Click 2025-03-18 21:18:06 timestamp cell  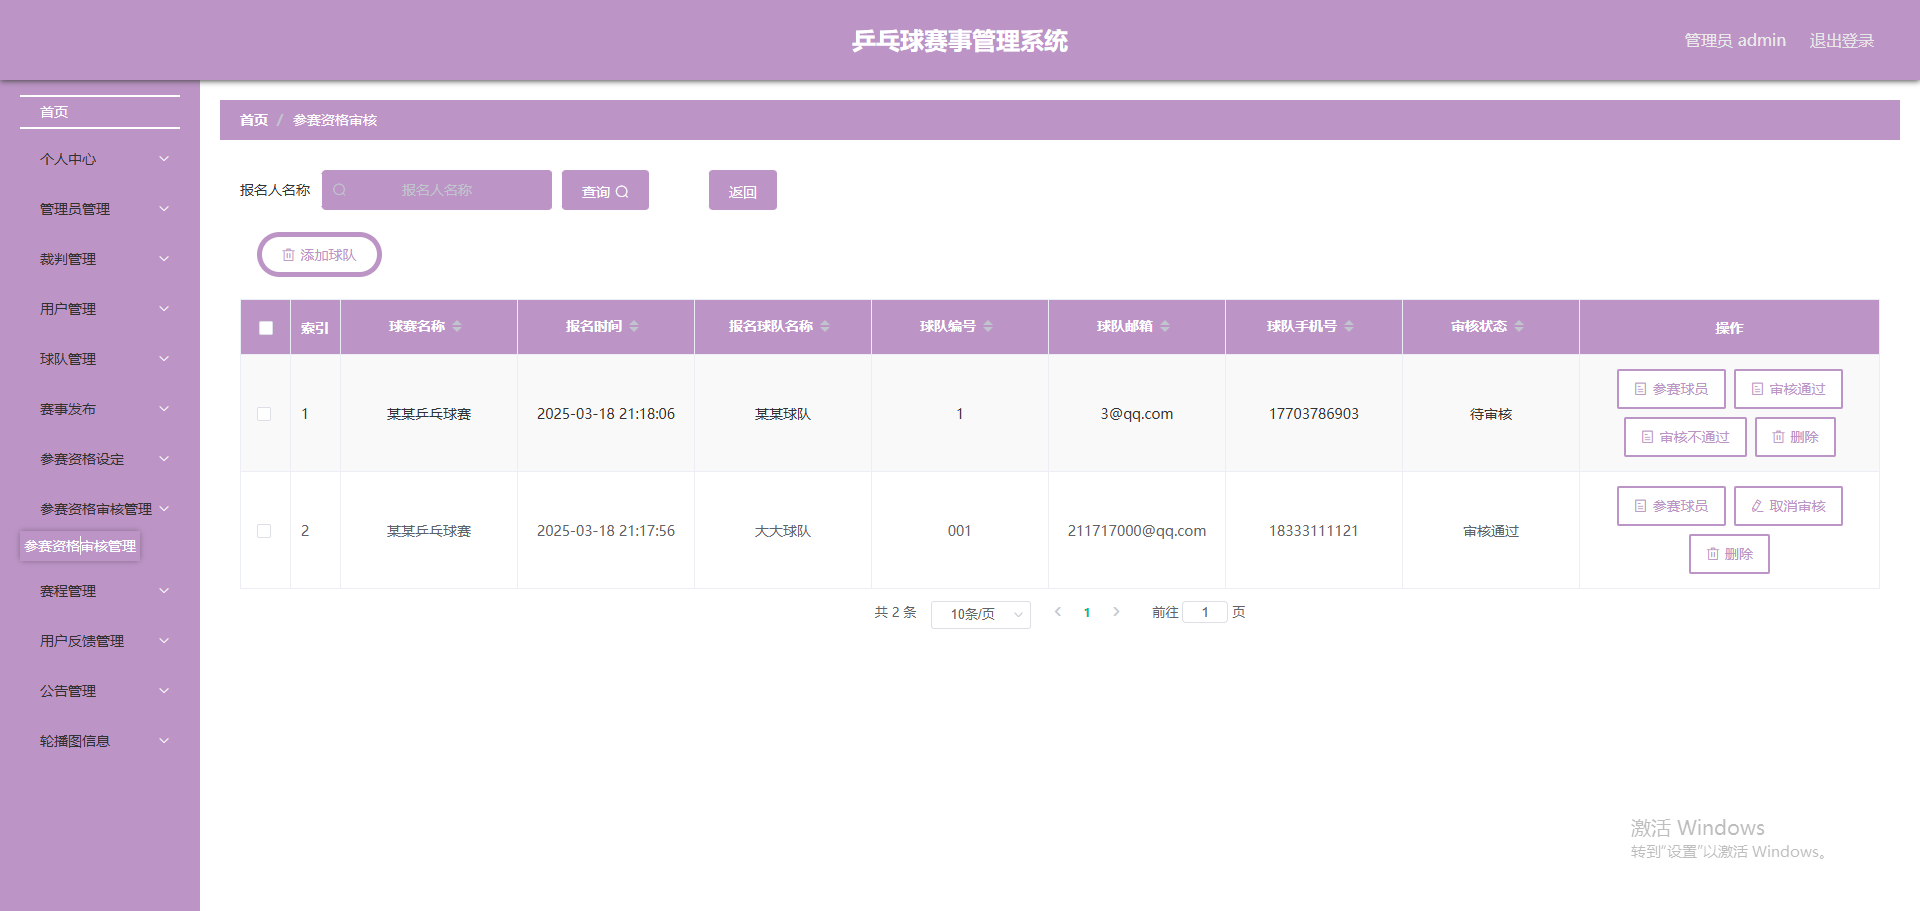(606, 414)
